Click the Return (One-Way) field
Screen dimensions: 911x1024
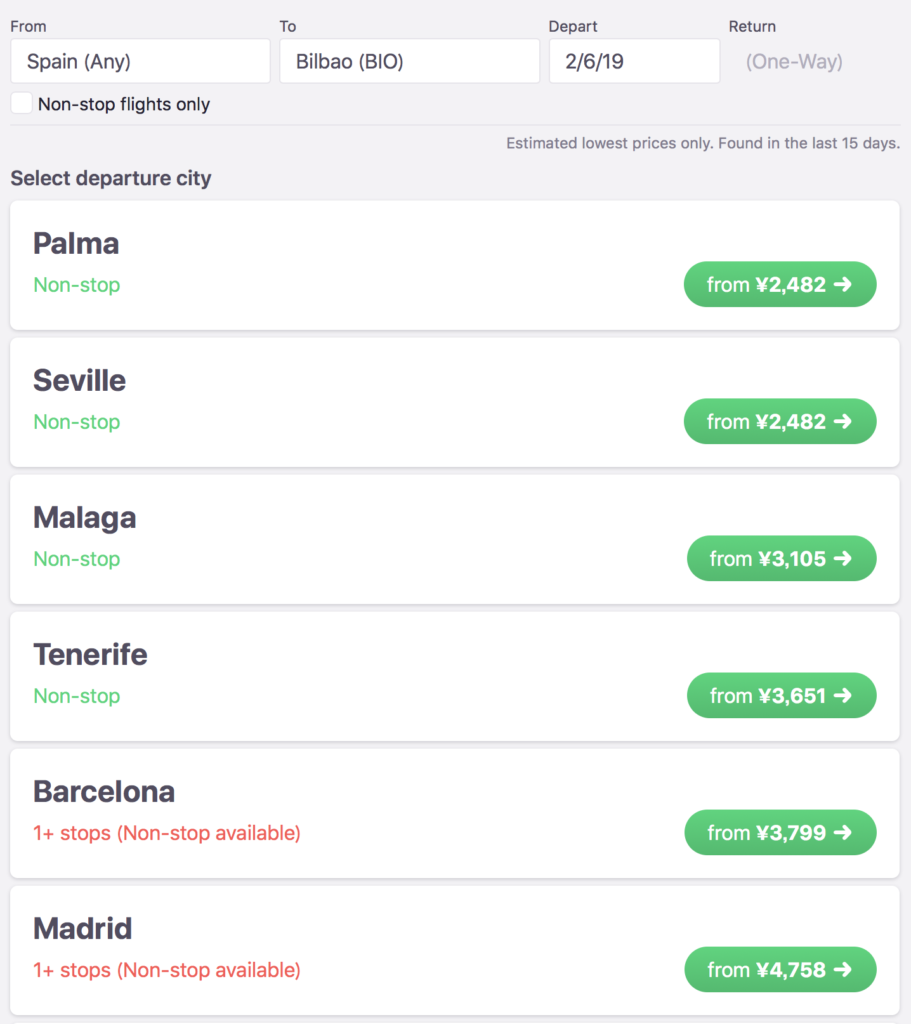[794, 61]
